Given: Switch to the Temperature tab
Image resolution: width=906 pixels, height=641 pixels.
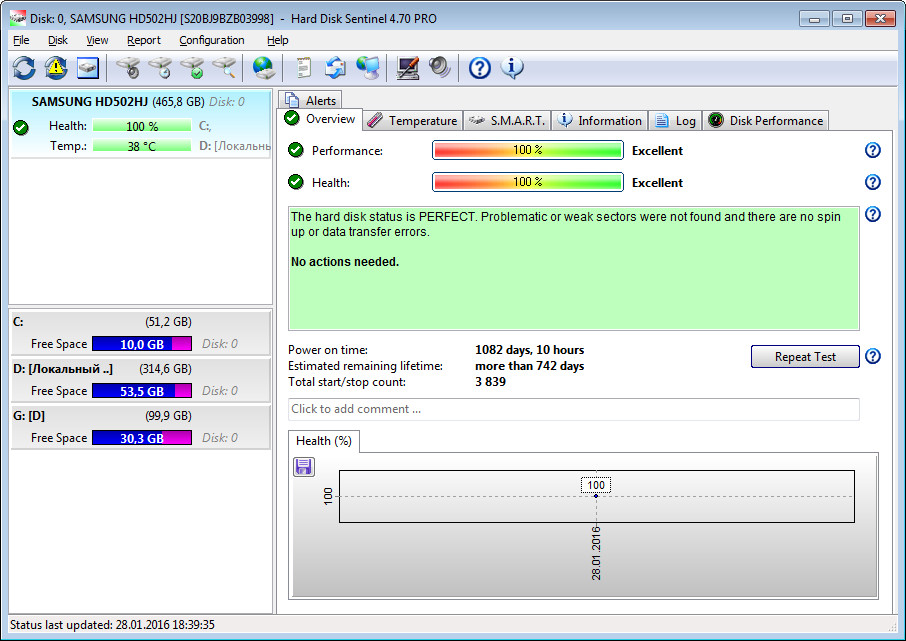Looking at the screenshot, I should [412, 121].
